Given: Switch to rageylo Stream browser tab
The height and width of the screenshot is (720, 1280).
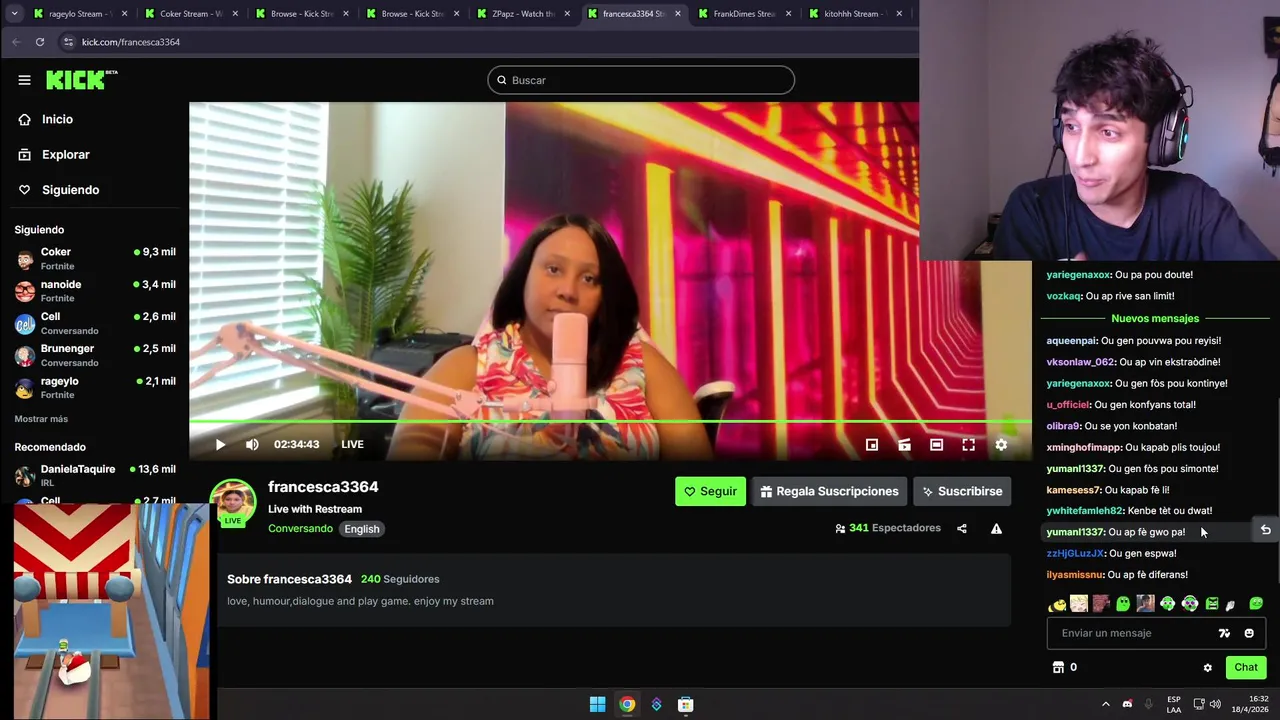Looking at the screenshot, I should 78,14.
